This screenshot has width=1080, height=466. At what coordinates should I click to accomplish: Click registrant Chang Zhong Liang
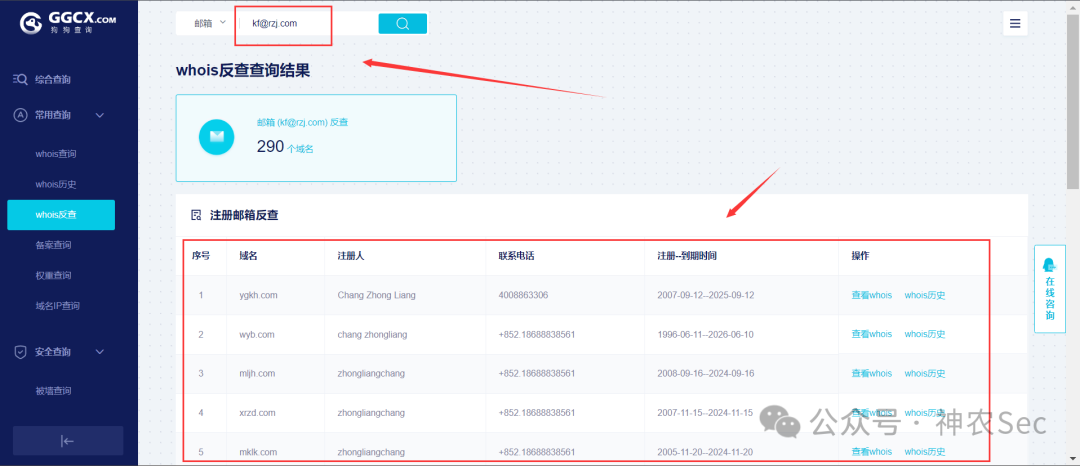click(x=376, y=295)
